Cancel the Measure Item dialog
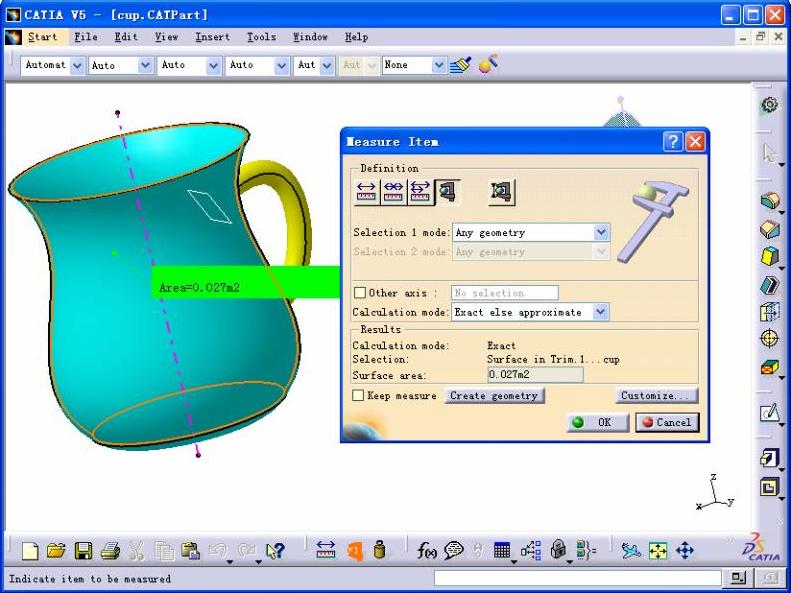This screenshot has width=791, height=593. (667, 423)
